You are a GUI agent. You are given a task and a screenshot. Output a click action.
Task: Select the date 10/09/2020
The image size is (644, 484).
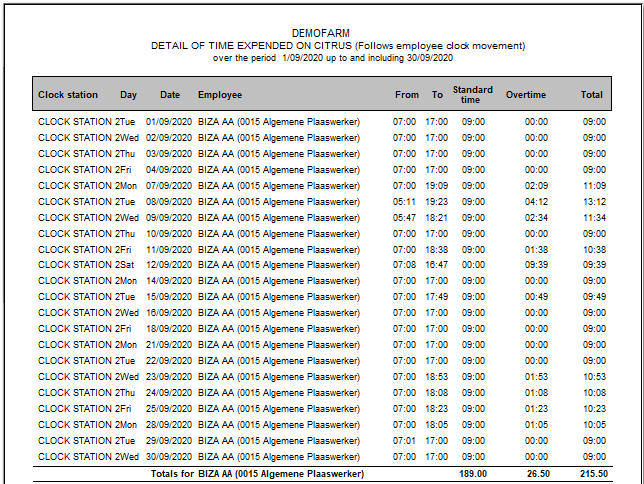(x=169, y=234)
